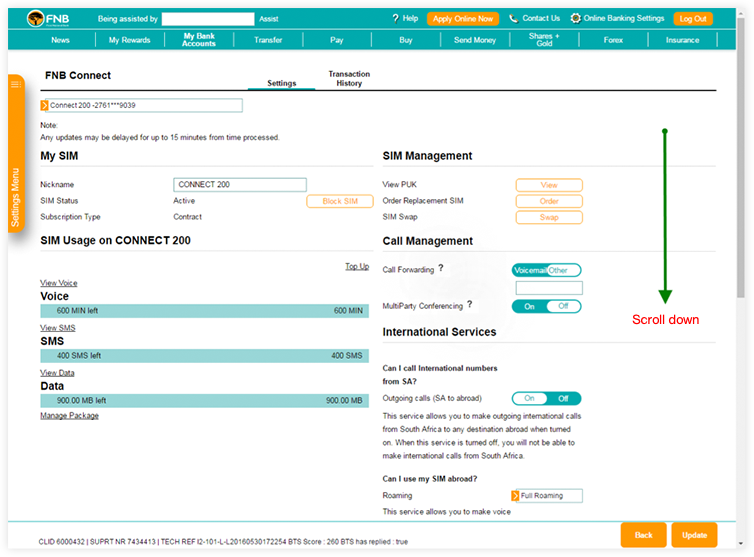Open Online Banking Settings gear icon

click(x=575, y=18)
